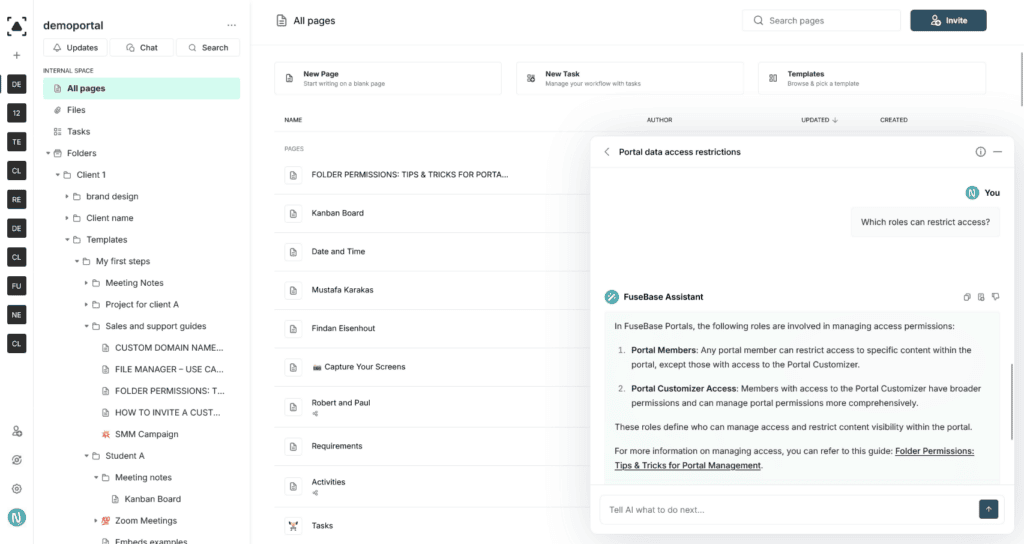1024x544 pixels.
Task: Open Search tab in sidebar
Action: click(208, 48)
